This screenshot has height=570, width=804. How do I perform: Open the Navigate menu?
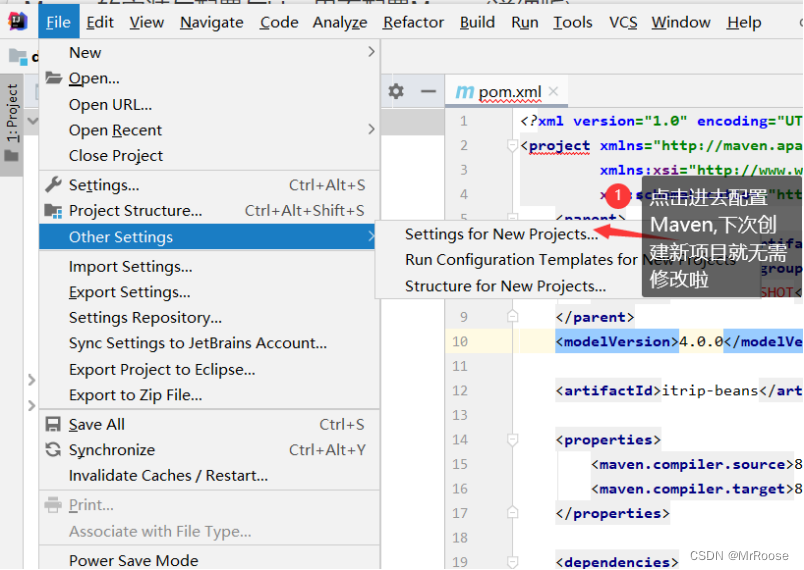[x=212, y=22]
